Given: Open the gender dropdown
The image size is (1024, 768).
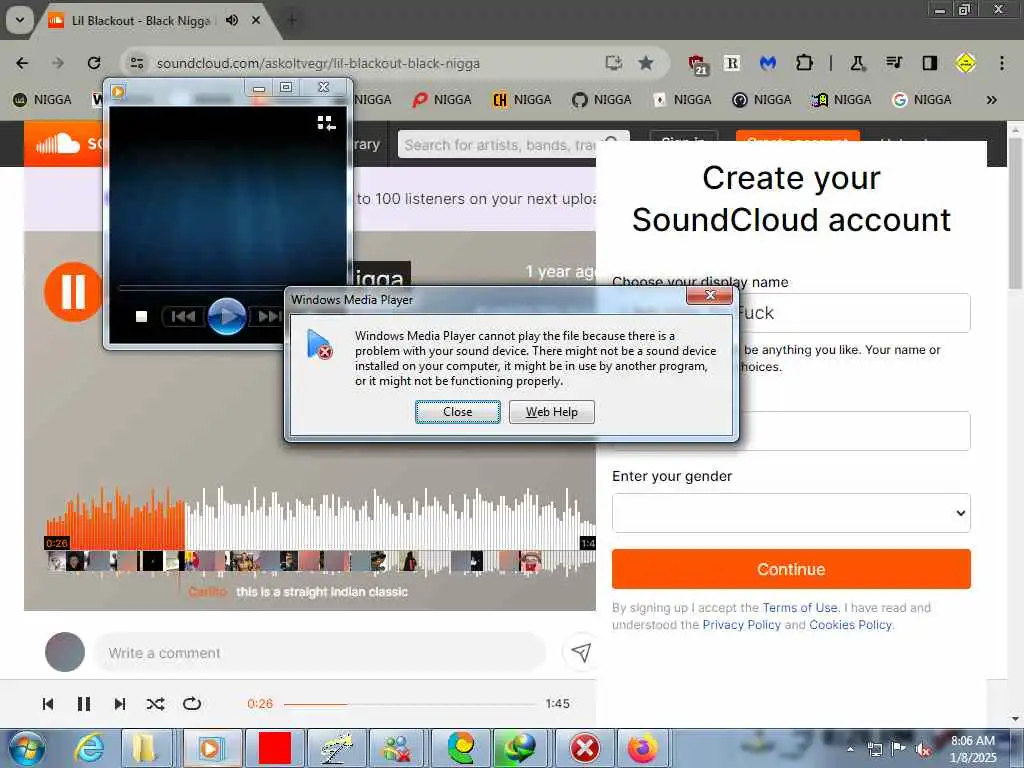Looking at the screenshot, I should pyautogui.click(x=791, y=513).
